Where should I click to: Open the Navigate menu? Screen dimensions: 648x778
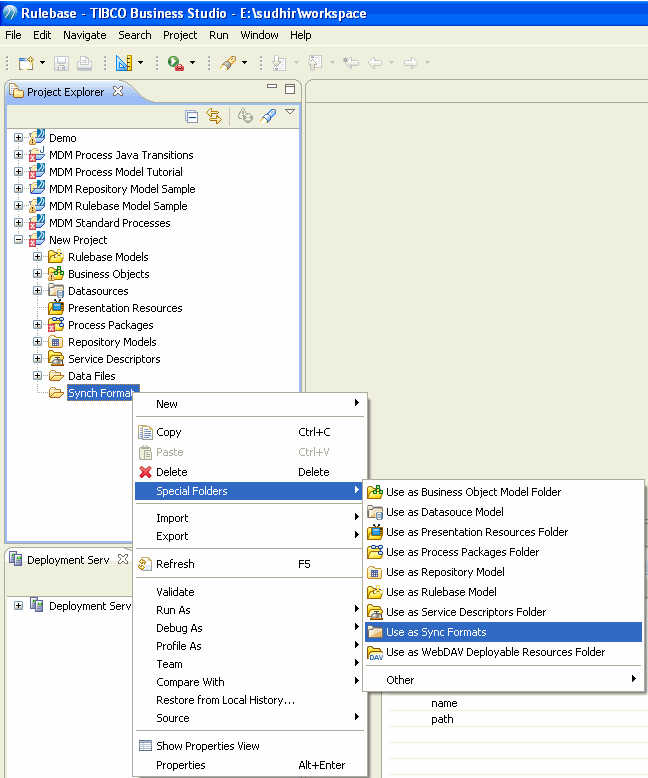tap(84, 35)
